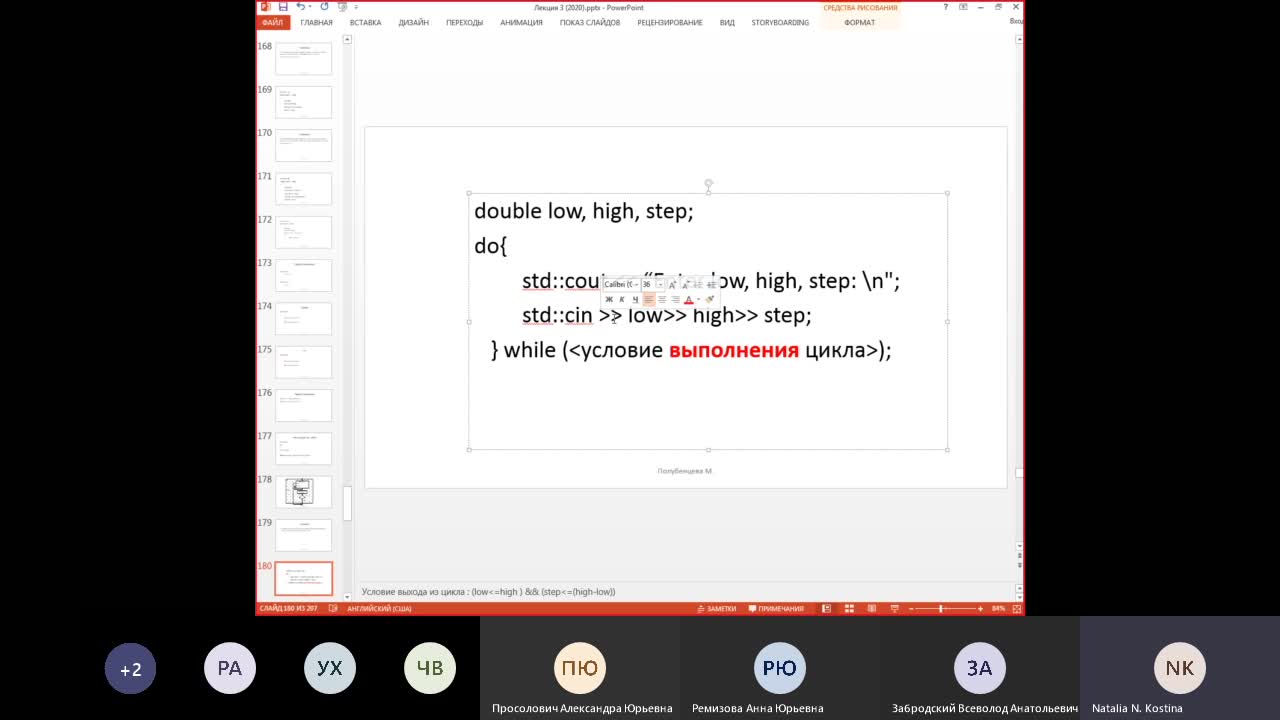The height and width of the screenshot is (720, 1280).
Task: Select slide 180 thumbnail
Action: [303, 578]
